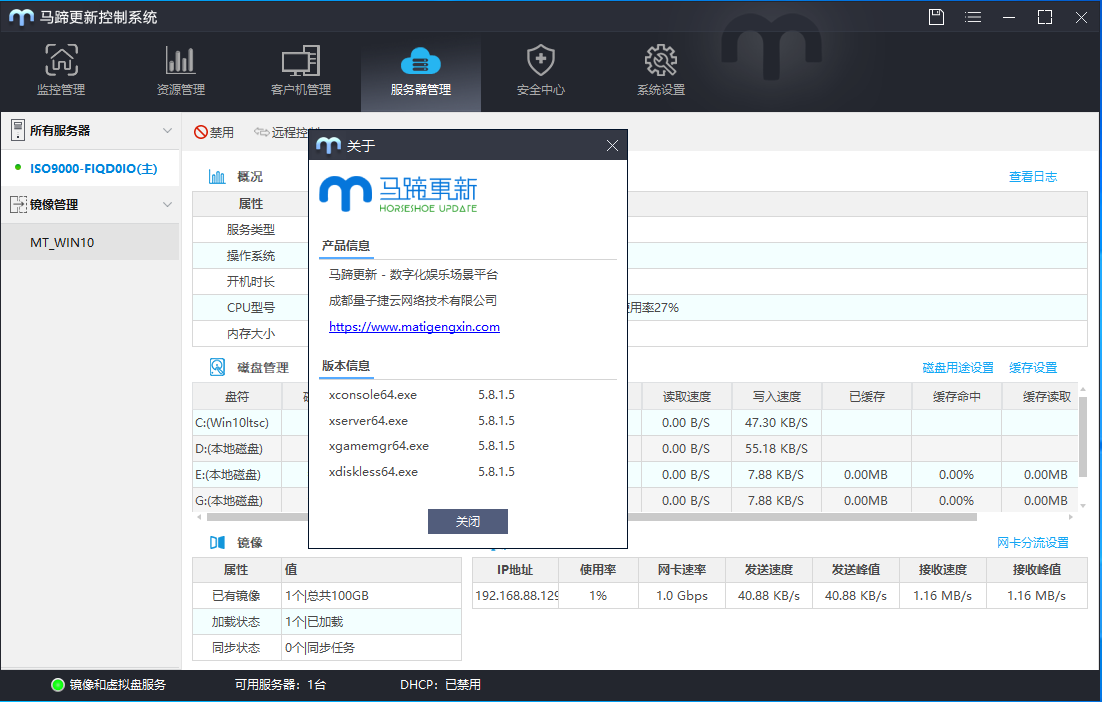Open the title bar menu list icon

click(x=973, y=17)
